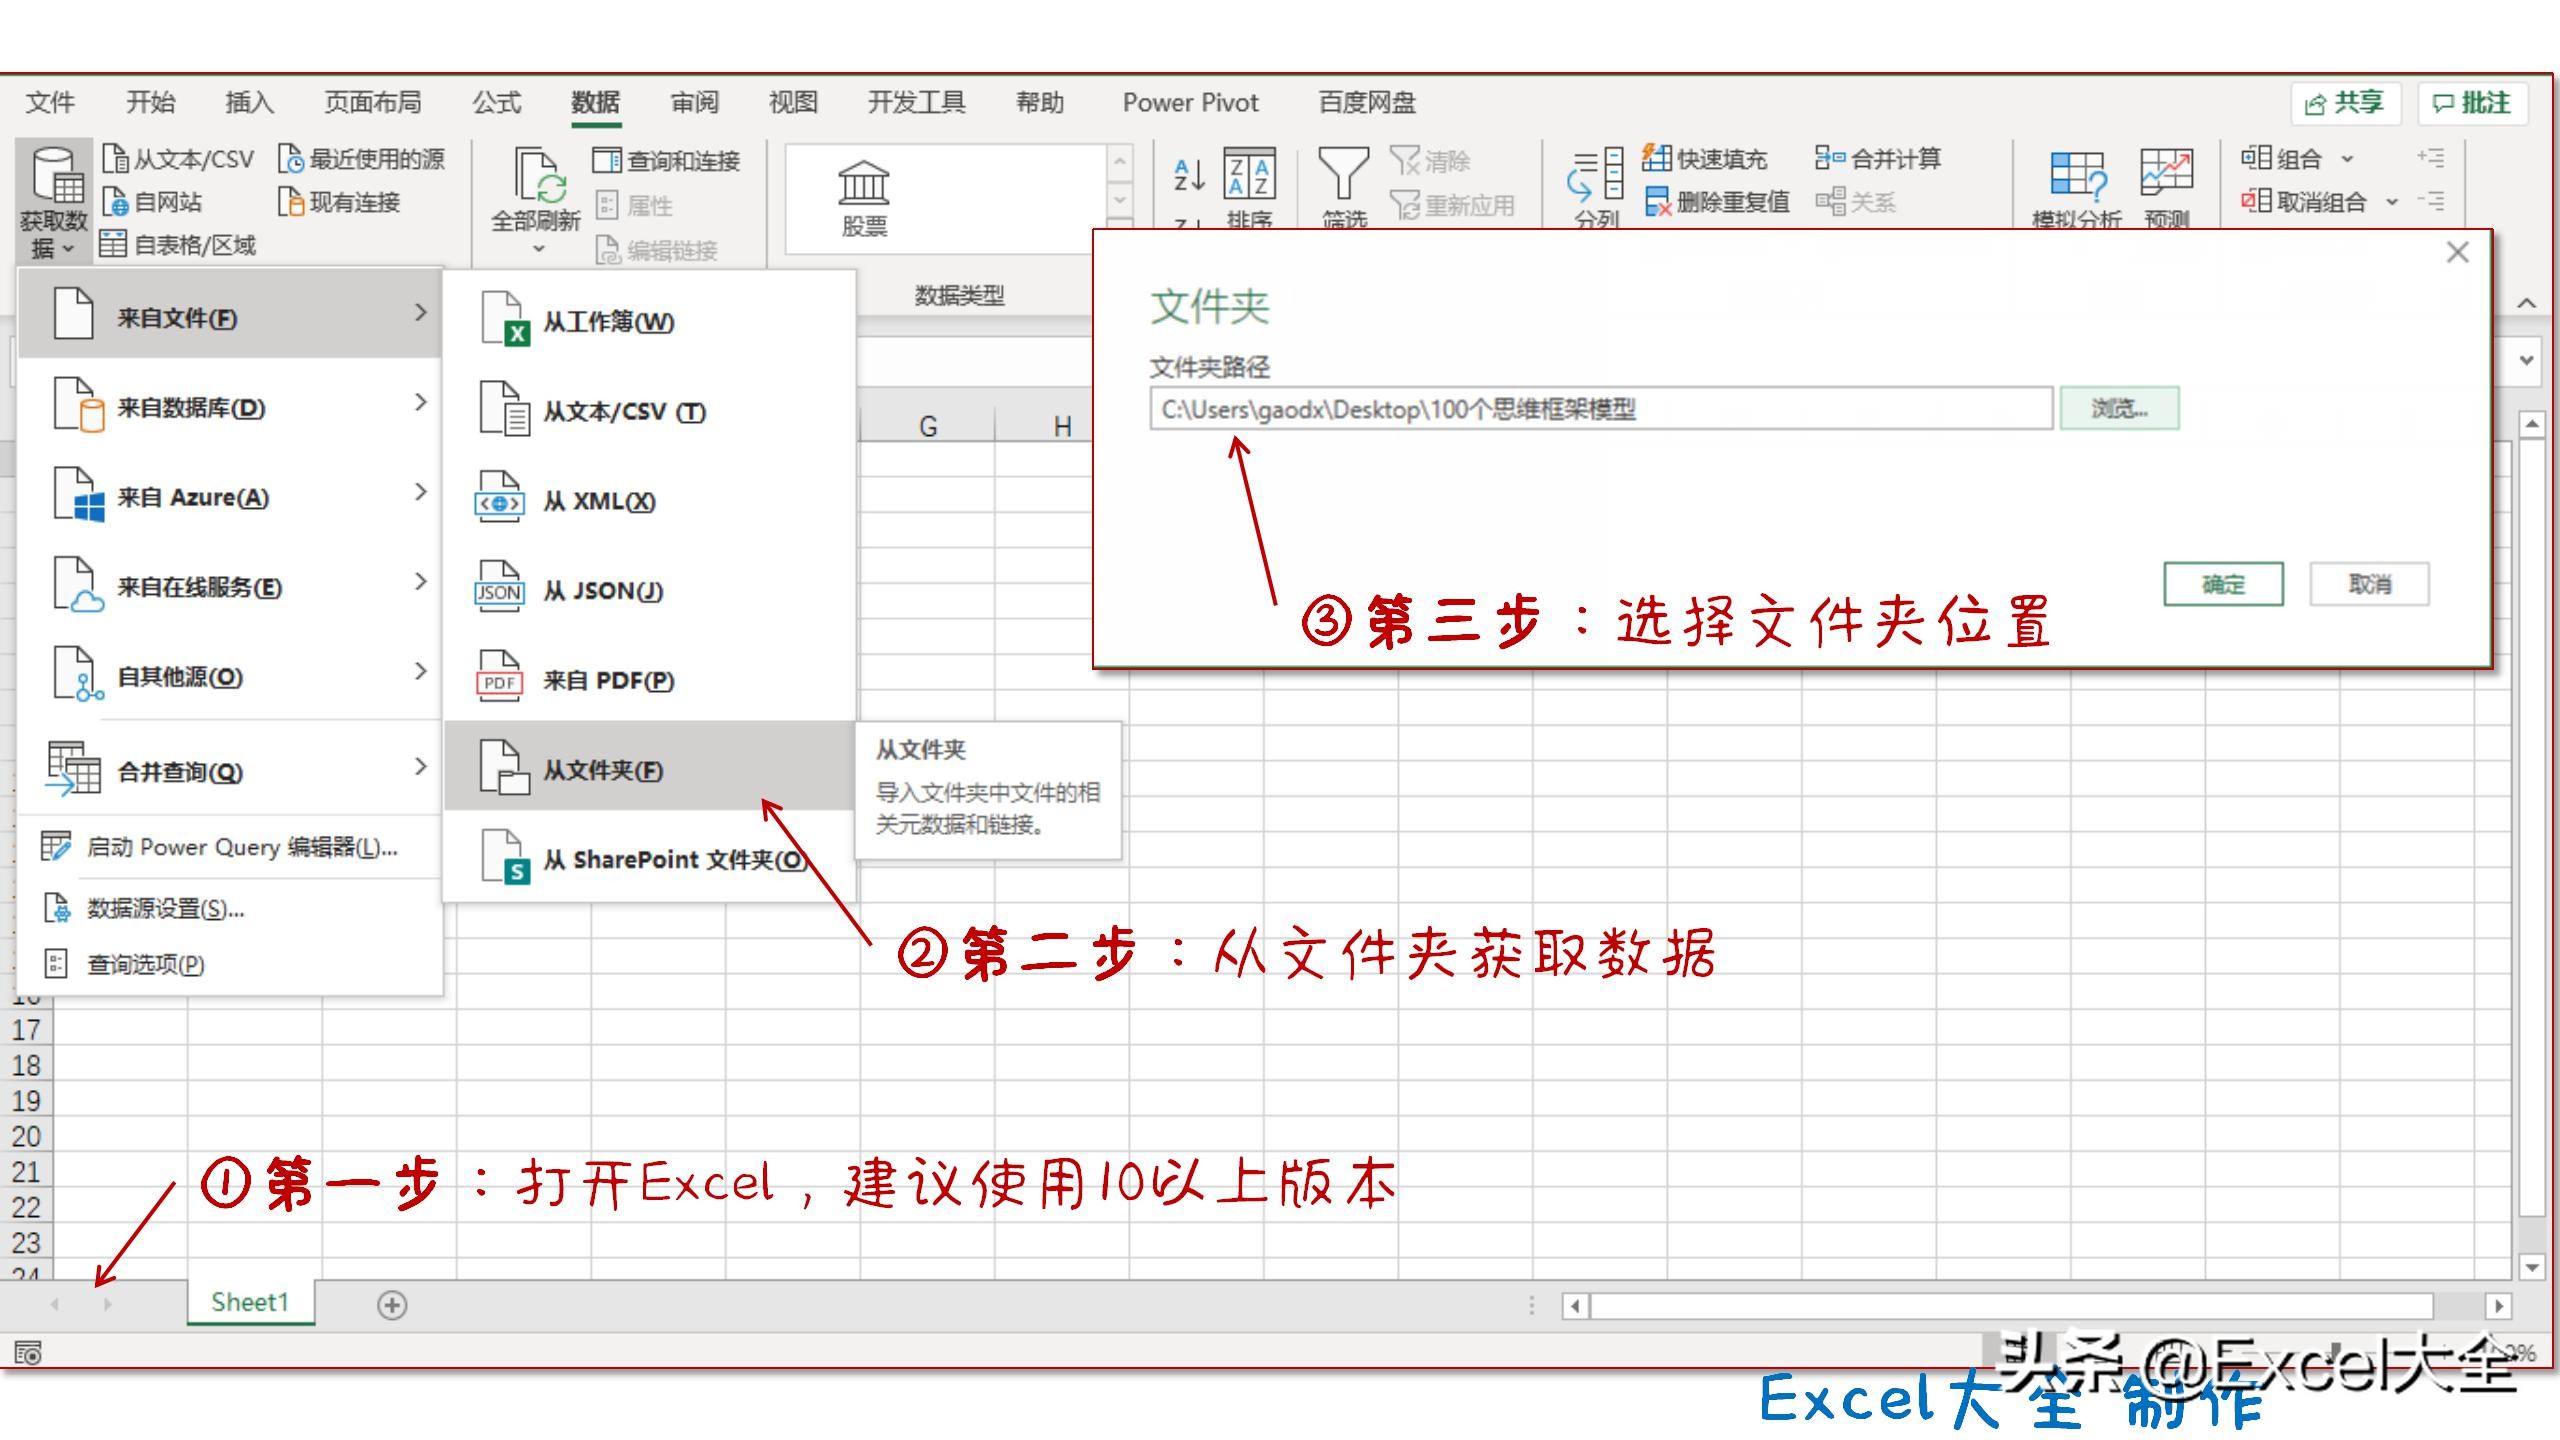Click vertical scrollbar down arrow

[x=2531, y=1267]
